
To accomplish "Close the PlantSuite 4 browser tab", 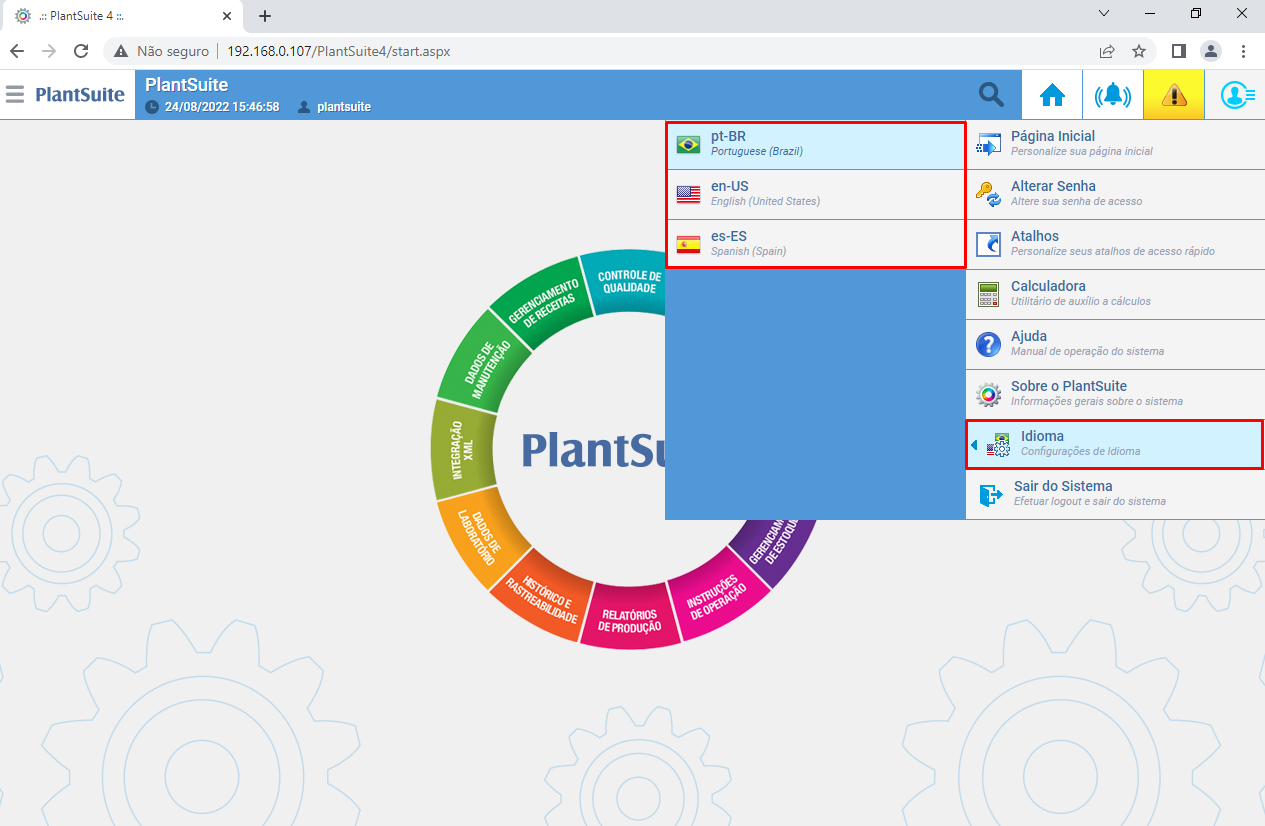I will [x=227, y=16].
